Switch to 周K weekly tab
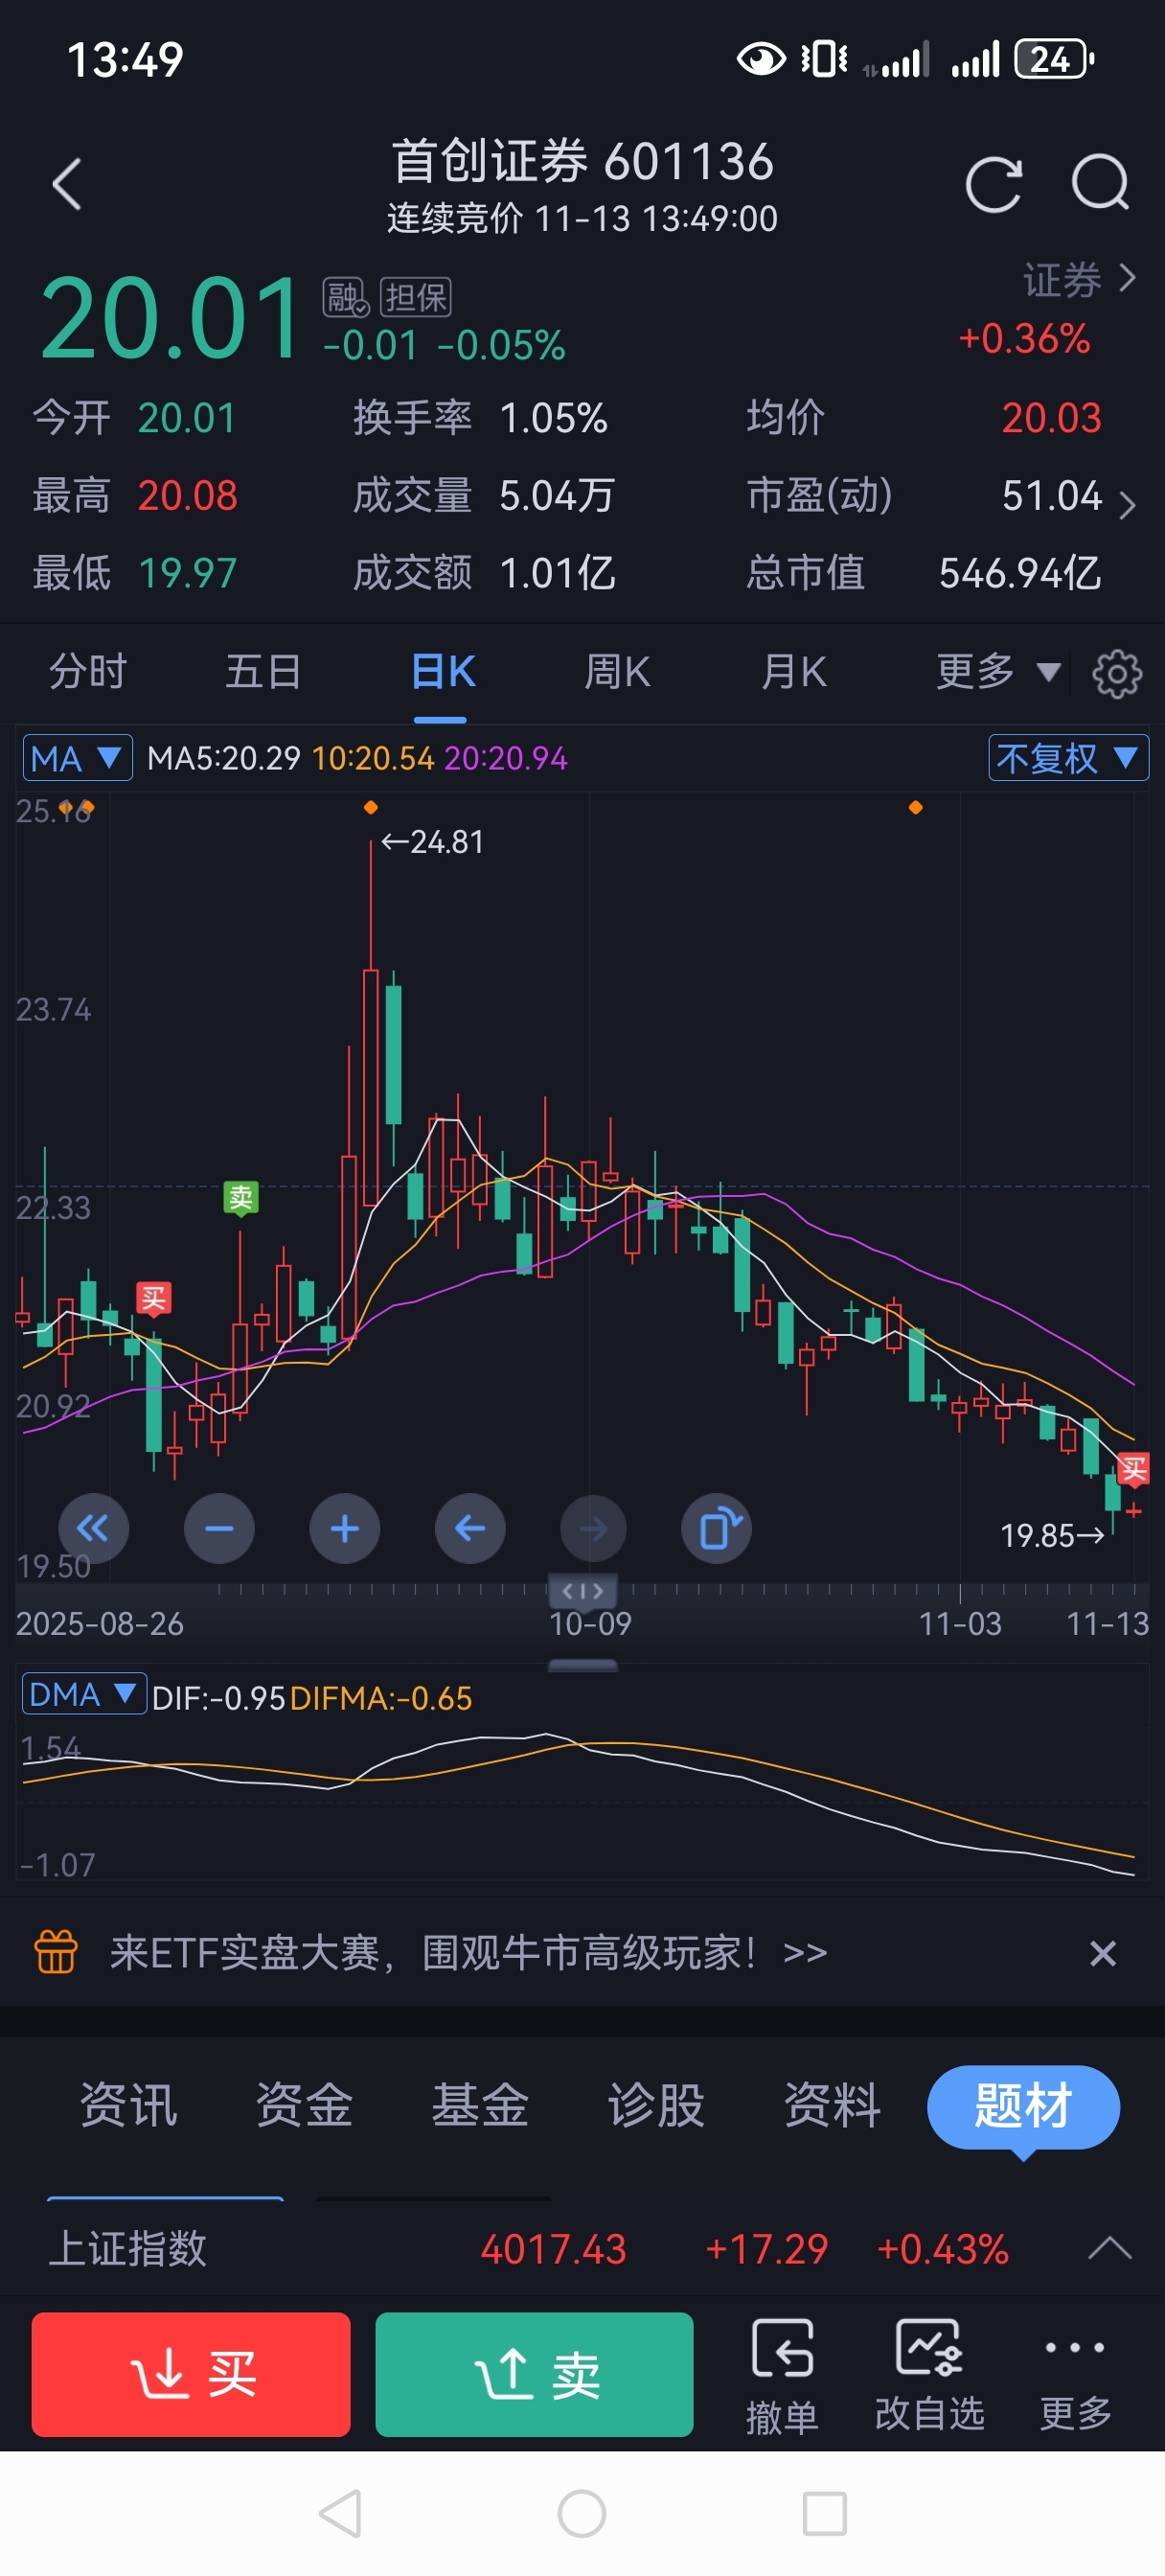This screenshot has height=2576, width=1165. tap(617, 671)
